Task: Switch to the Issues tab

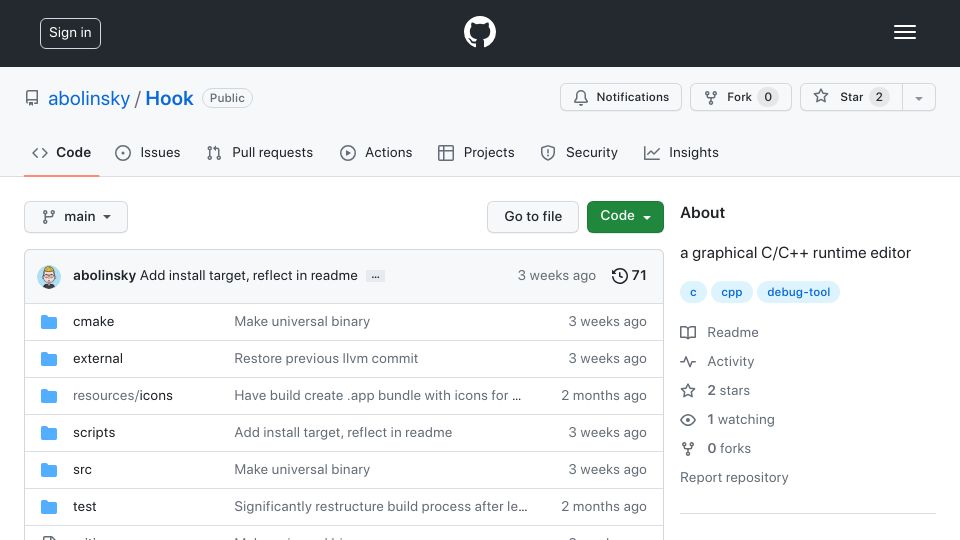Action: point(148,152)
